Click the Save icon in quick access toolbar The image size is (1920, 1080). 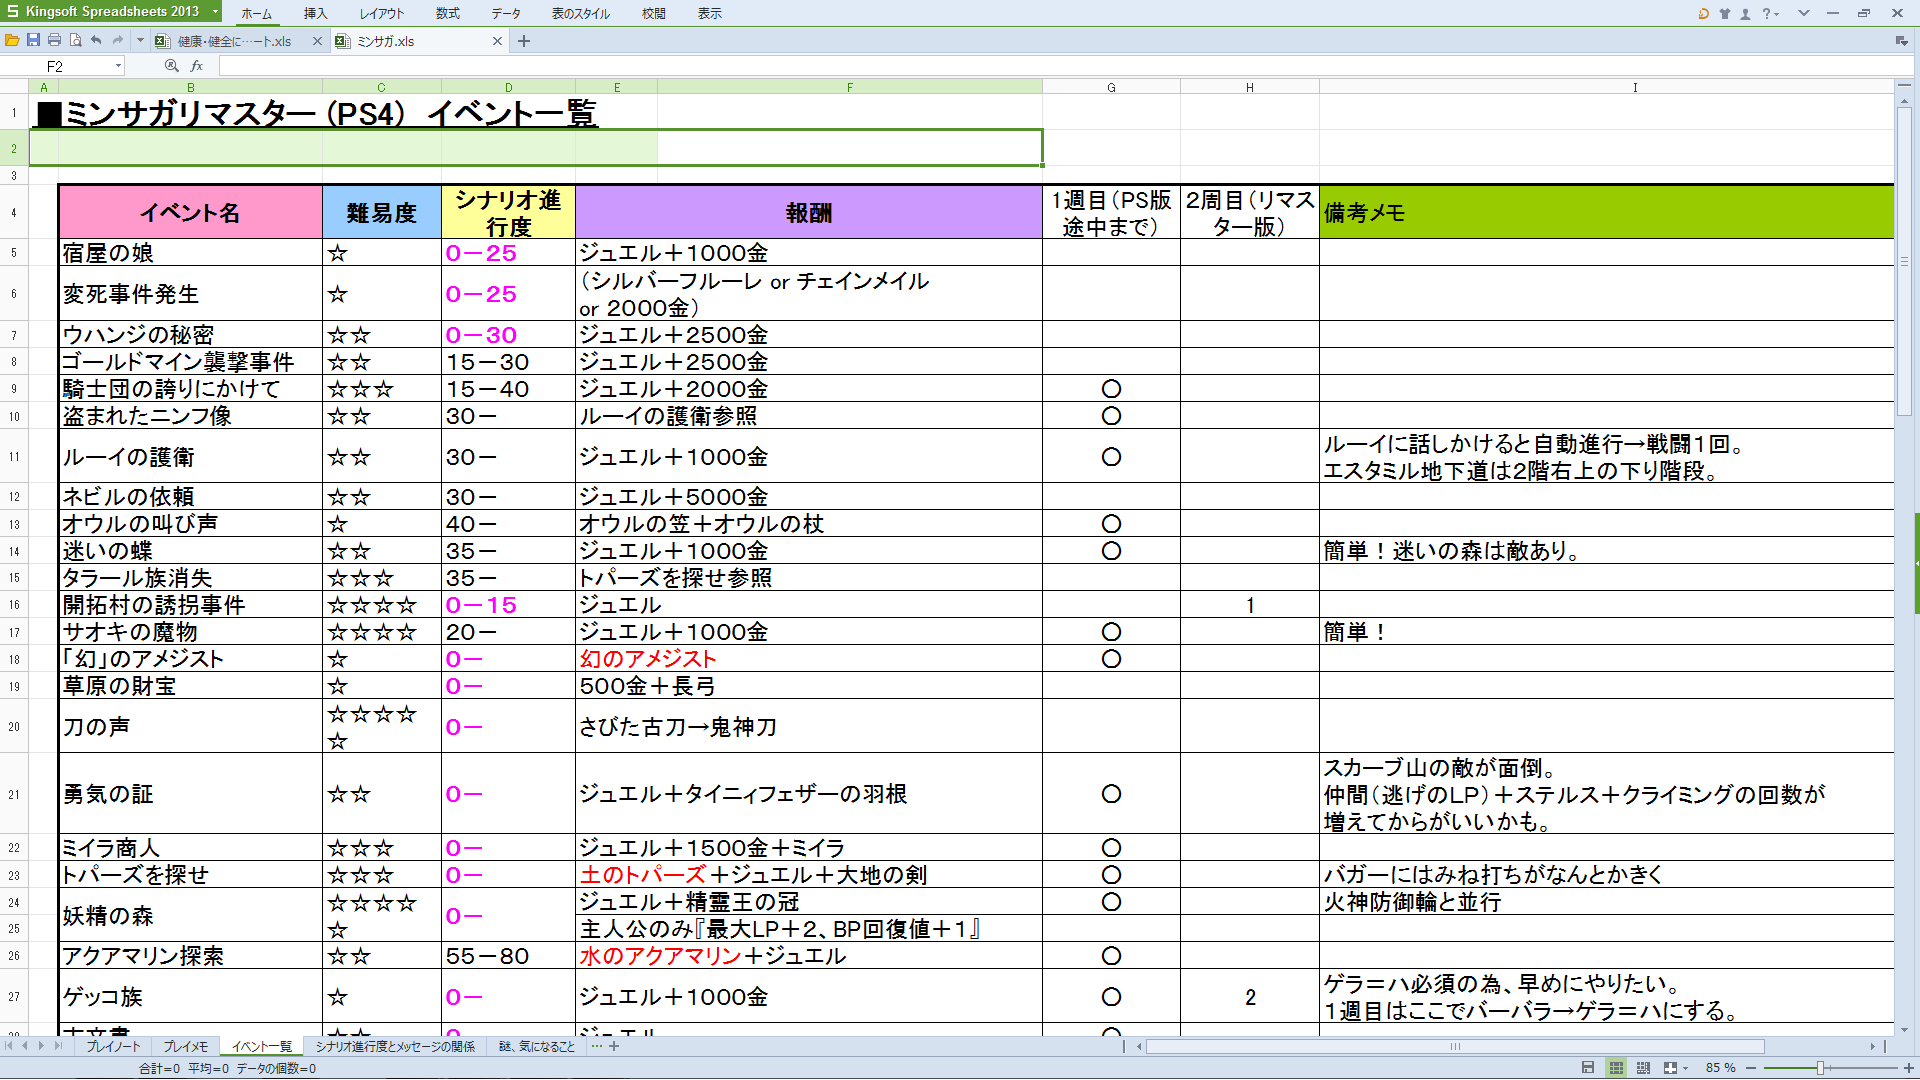pyautogui.click(x=33, y=40)
